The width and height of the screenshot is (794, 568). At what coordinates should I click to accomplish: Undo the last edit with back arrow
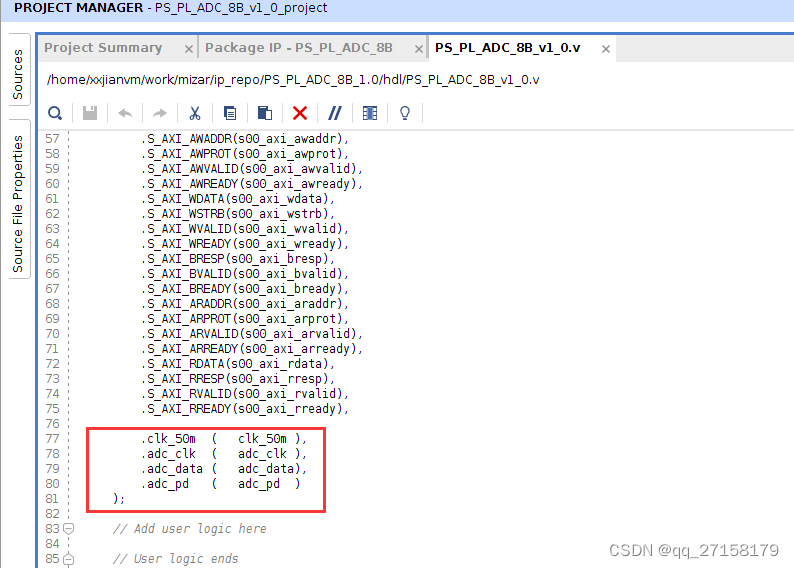pos(125,113)
